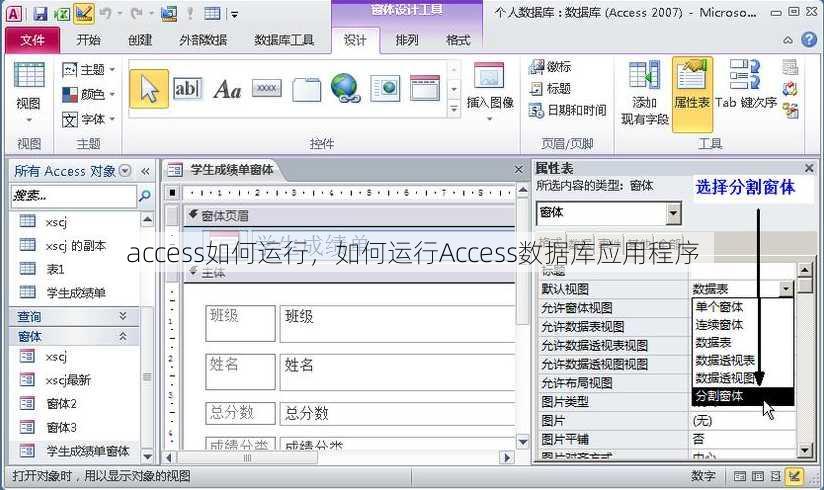Click the Title (标题) button
Image resolution: width=824 pixels, height=490 pixels.
(x=550, y=88)
